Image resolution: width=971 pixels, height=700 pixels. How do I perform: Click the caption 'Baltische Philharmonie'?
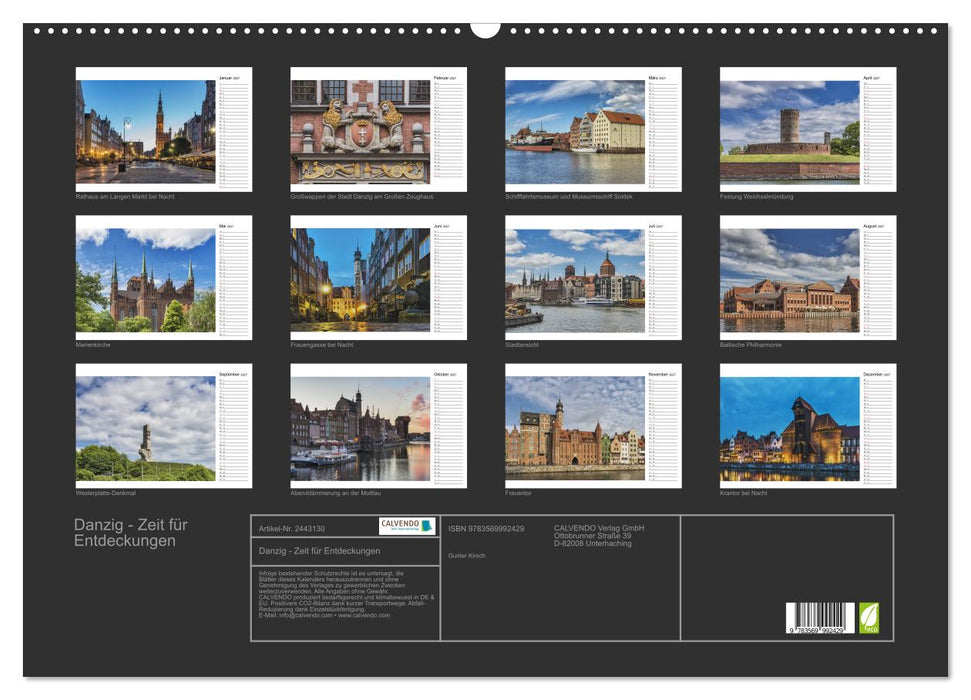coord(751,344)
